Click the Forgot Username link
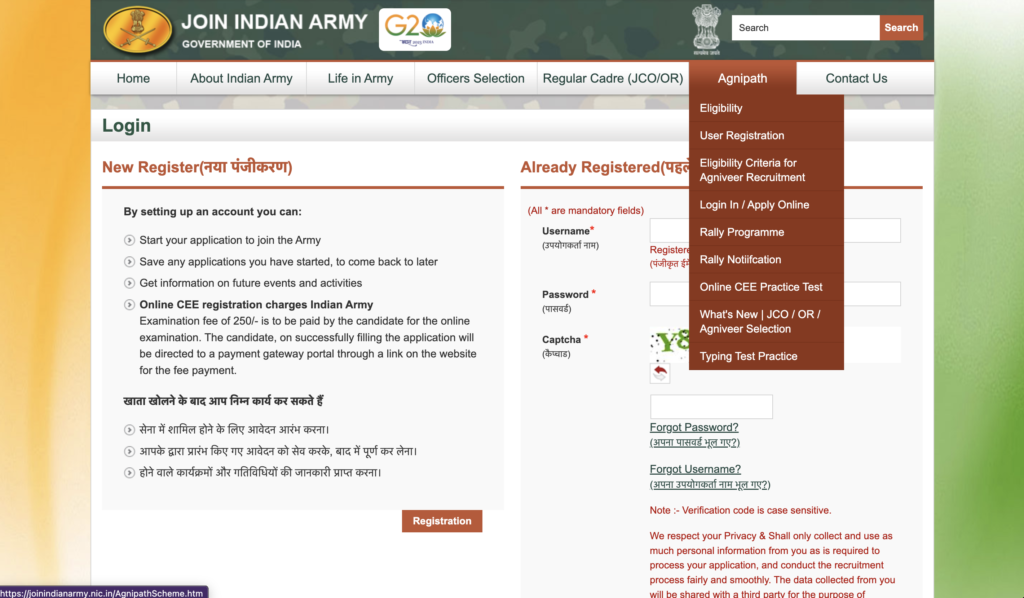Viewport: 1024px width, 598px height. click(695, 469)
